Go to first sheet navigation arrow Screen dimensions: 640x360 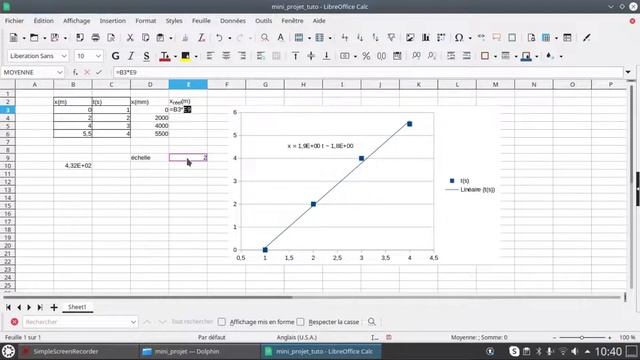pyautogui.click(x=8, y=307)
